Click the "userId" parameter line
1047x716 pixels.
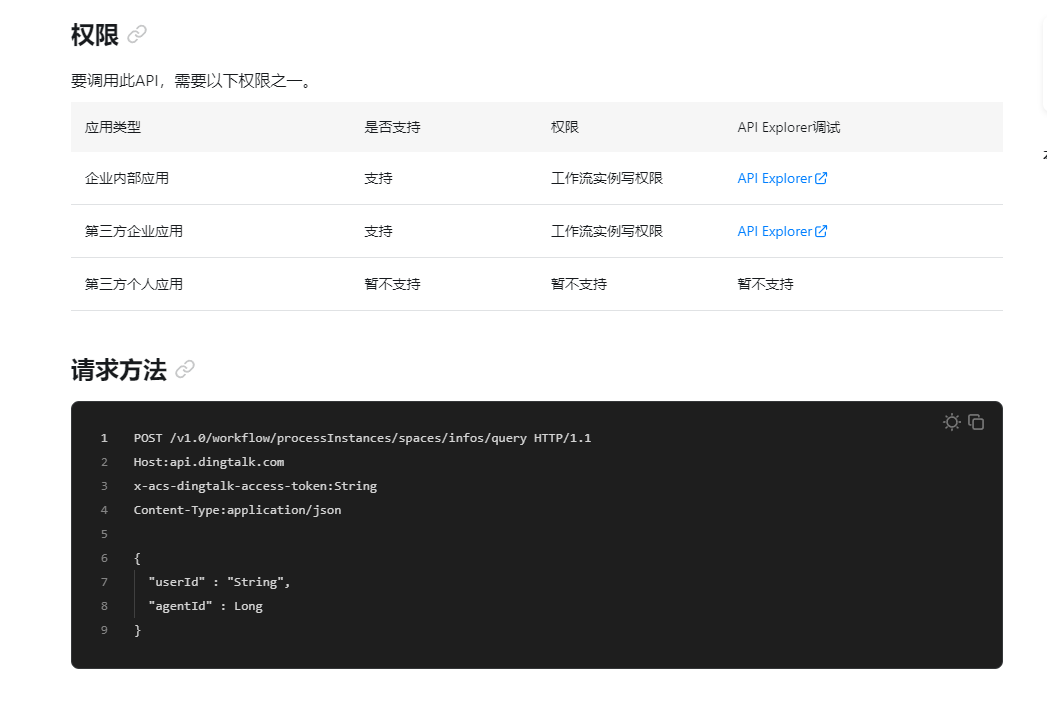click(x=219, y=582)
